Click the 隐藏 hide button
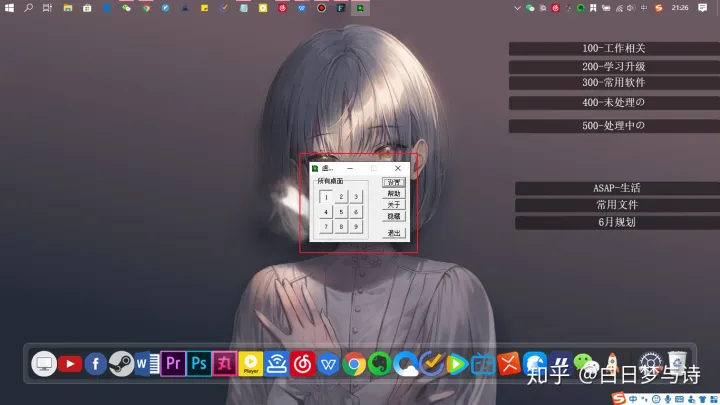This screenshot has height=405, width=720. (394, 216)
